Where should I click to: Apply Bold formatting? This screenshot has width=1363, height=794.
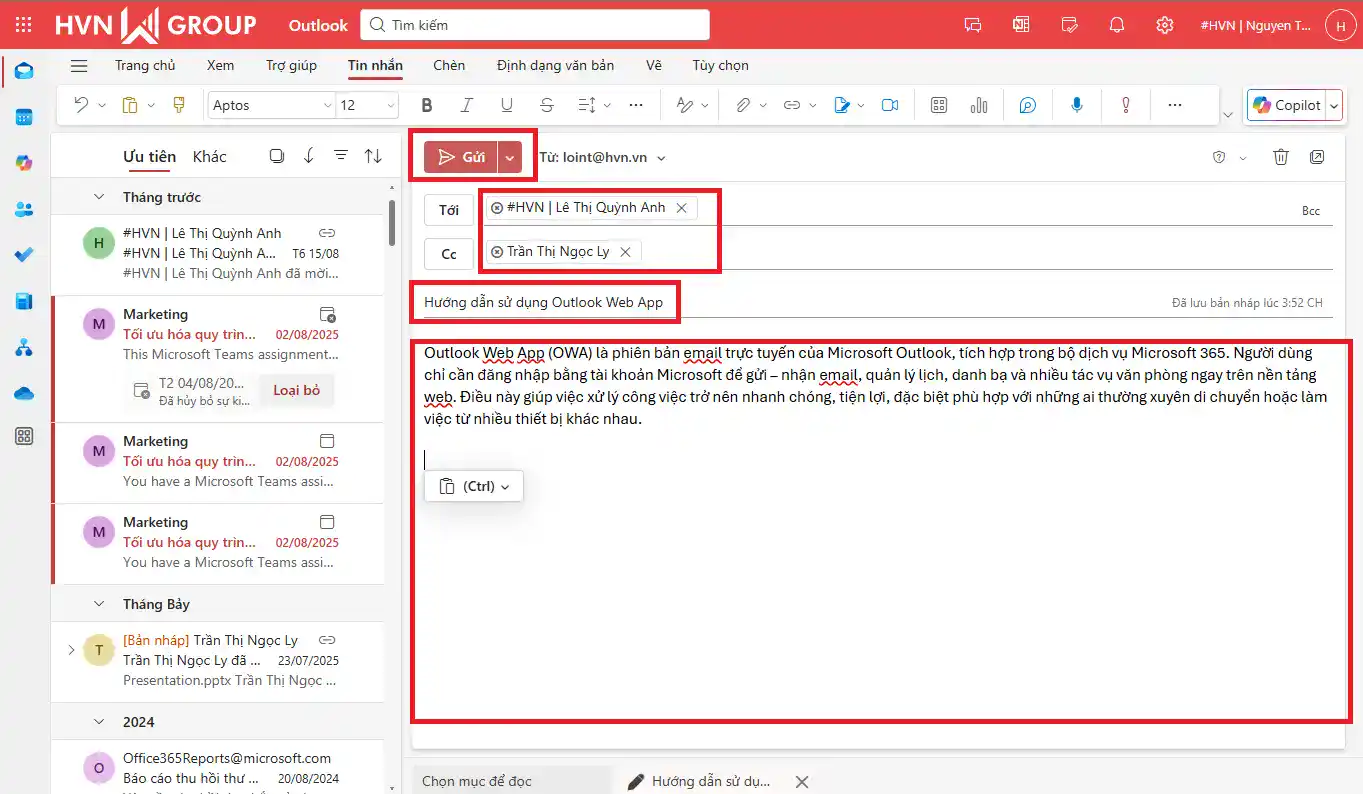click(427, 105)
